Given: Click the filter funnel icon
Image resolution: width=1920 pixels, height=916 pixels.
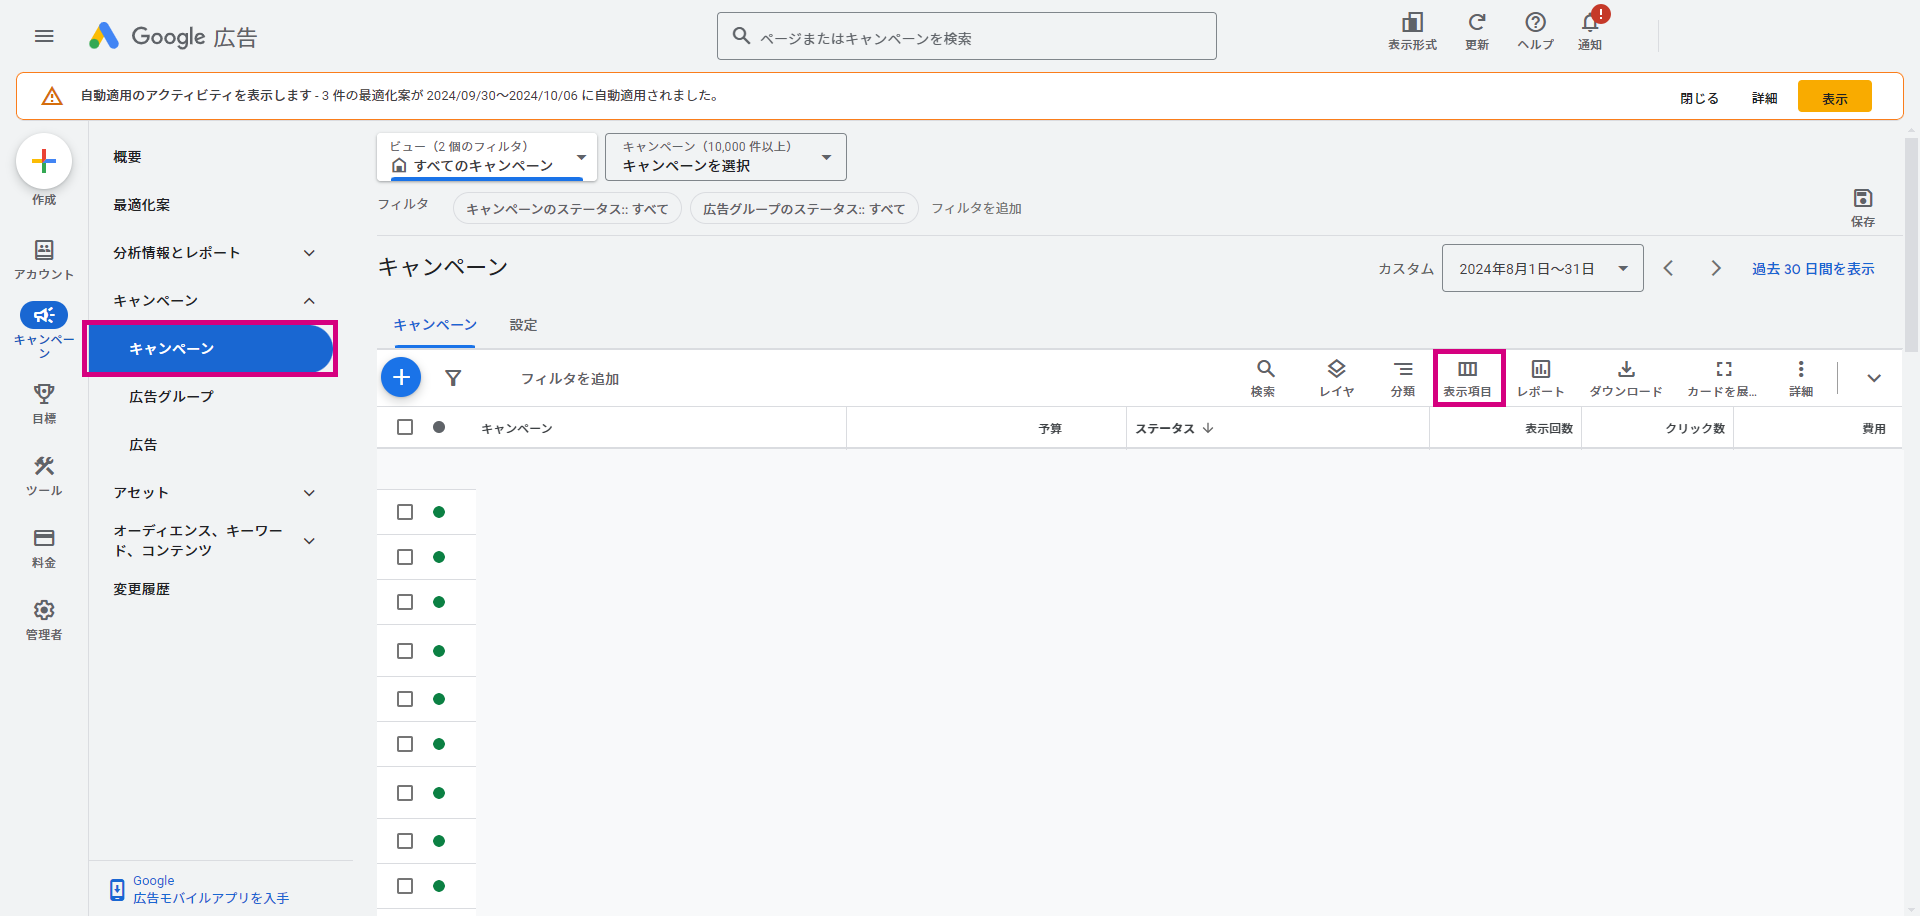Looking at the screenshot, I should tap(453, 378).
